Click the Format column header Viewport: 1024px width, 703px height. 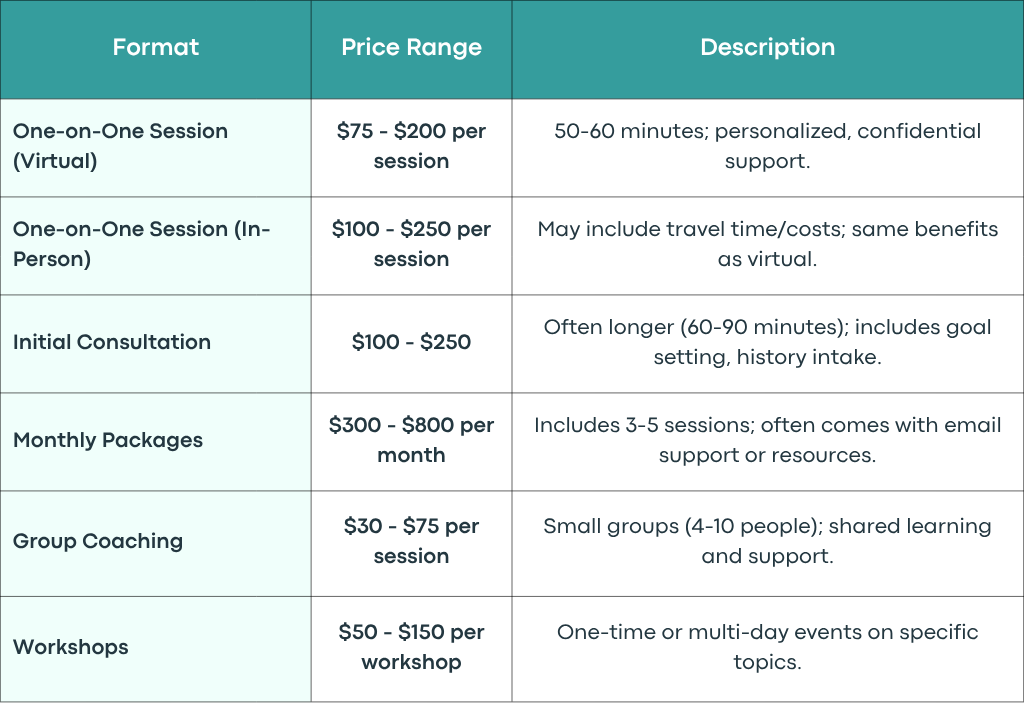pos(155,47)
